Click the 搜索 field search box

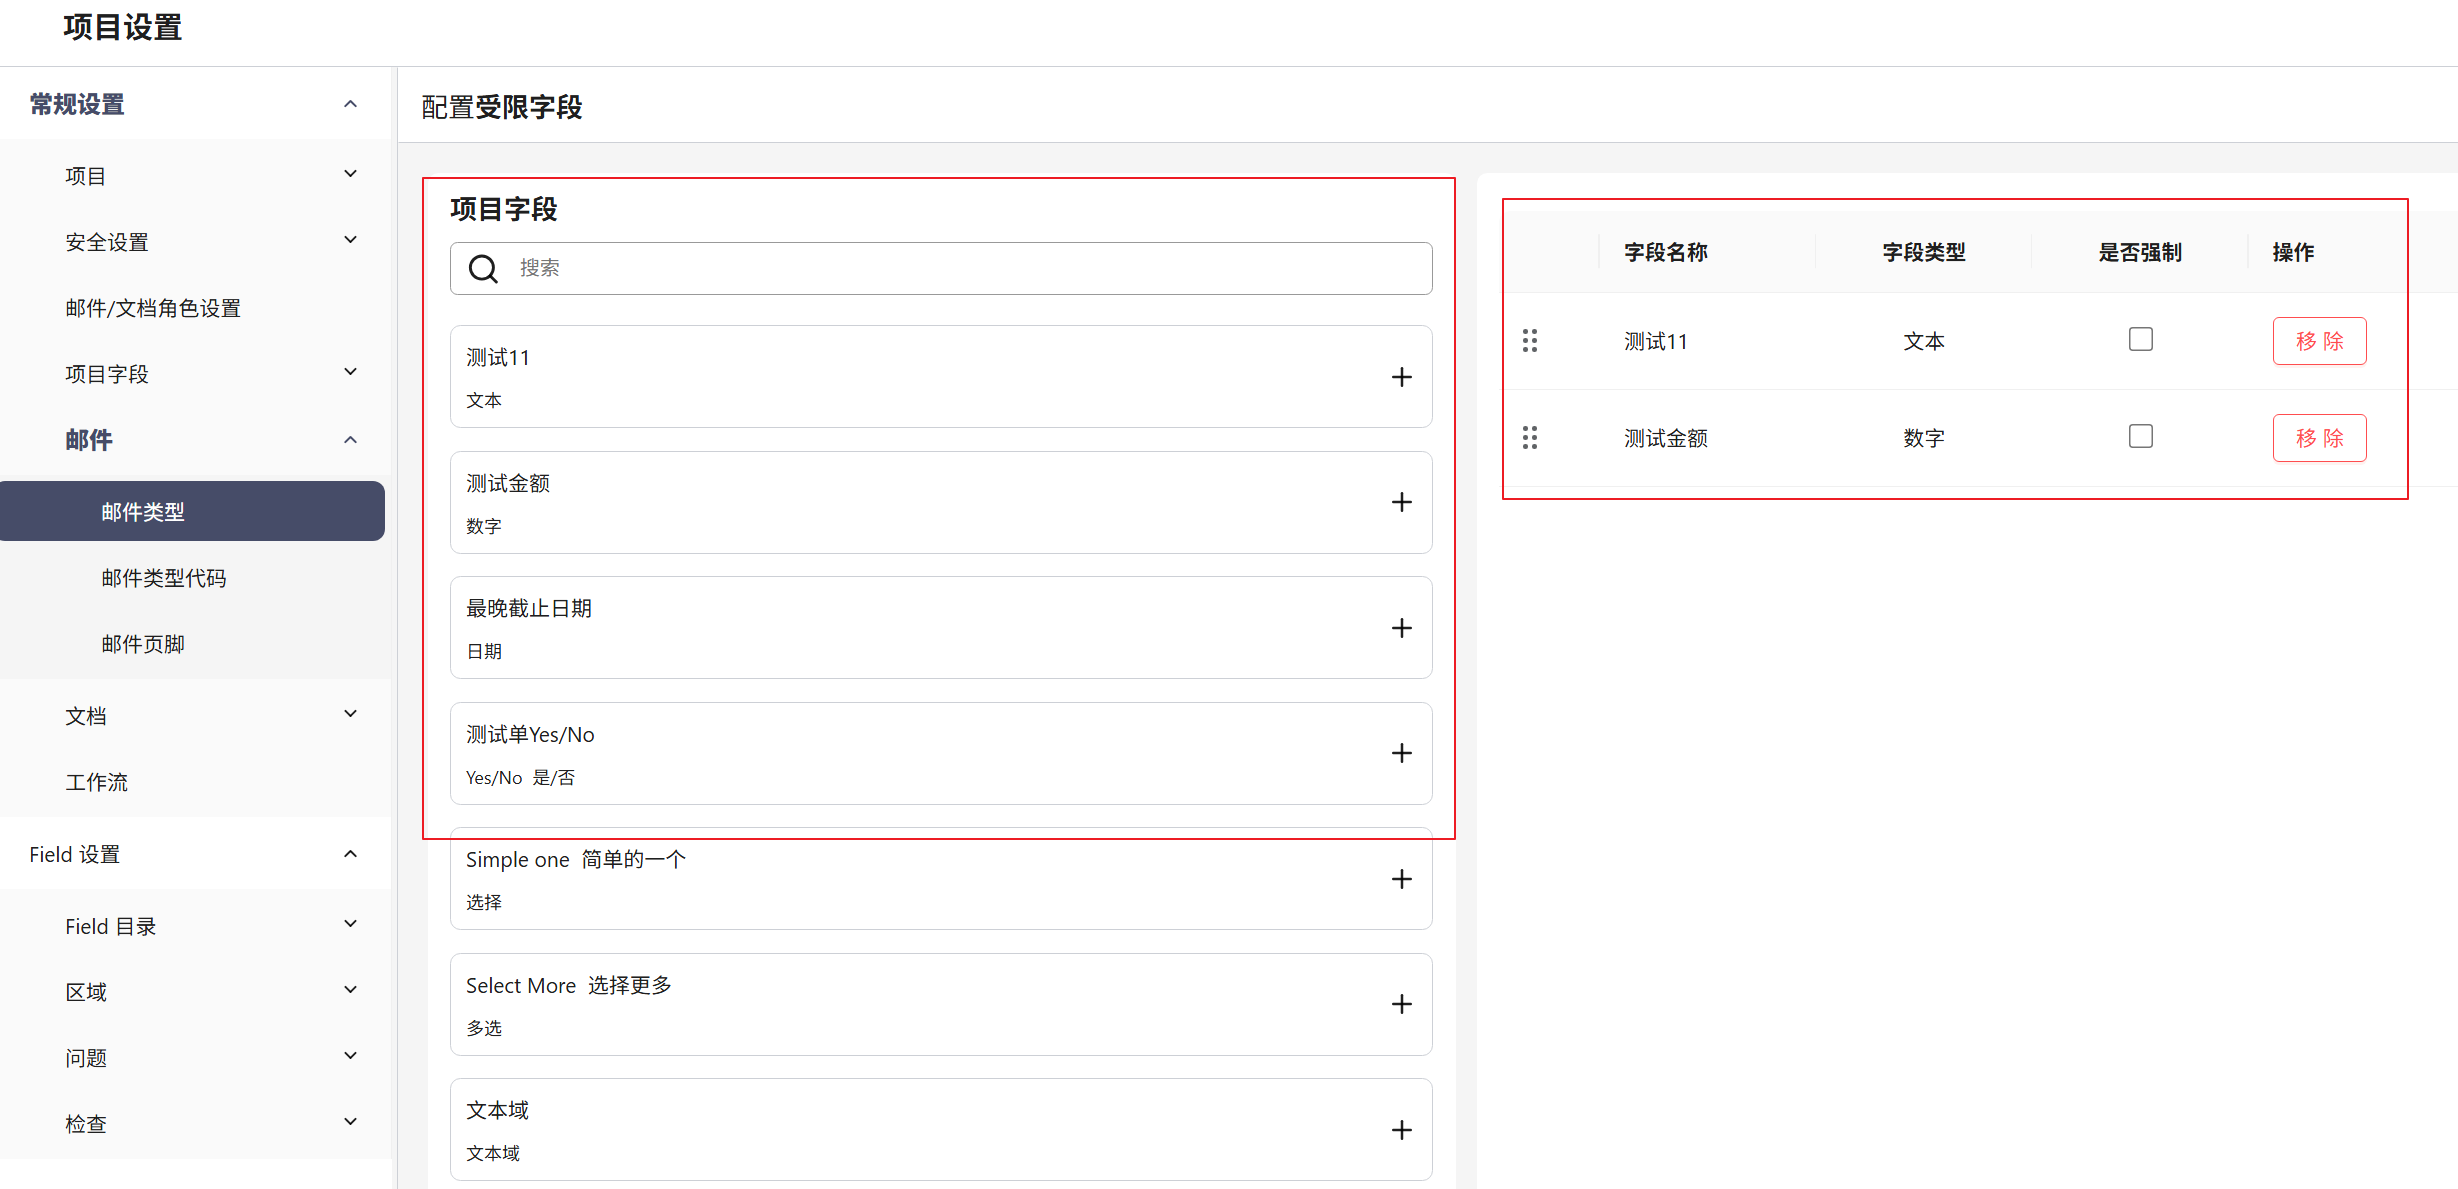pyautogui.click(x=940, y=268)
